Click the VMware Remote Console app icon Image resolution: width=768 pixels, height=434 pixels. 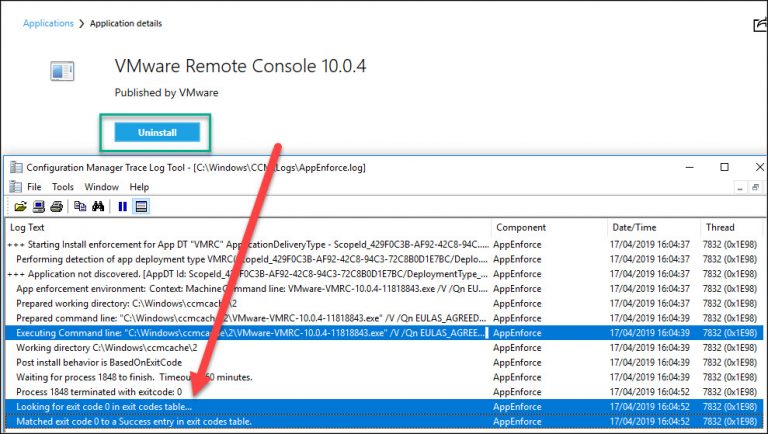(x=62, y=71)
